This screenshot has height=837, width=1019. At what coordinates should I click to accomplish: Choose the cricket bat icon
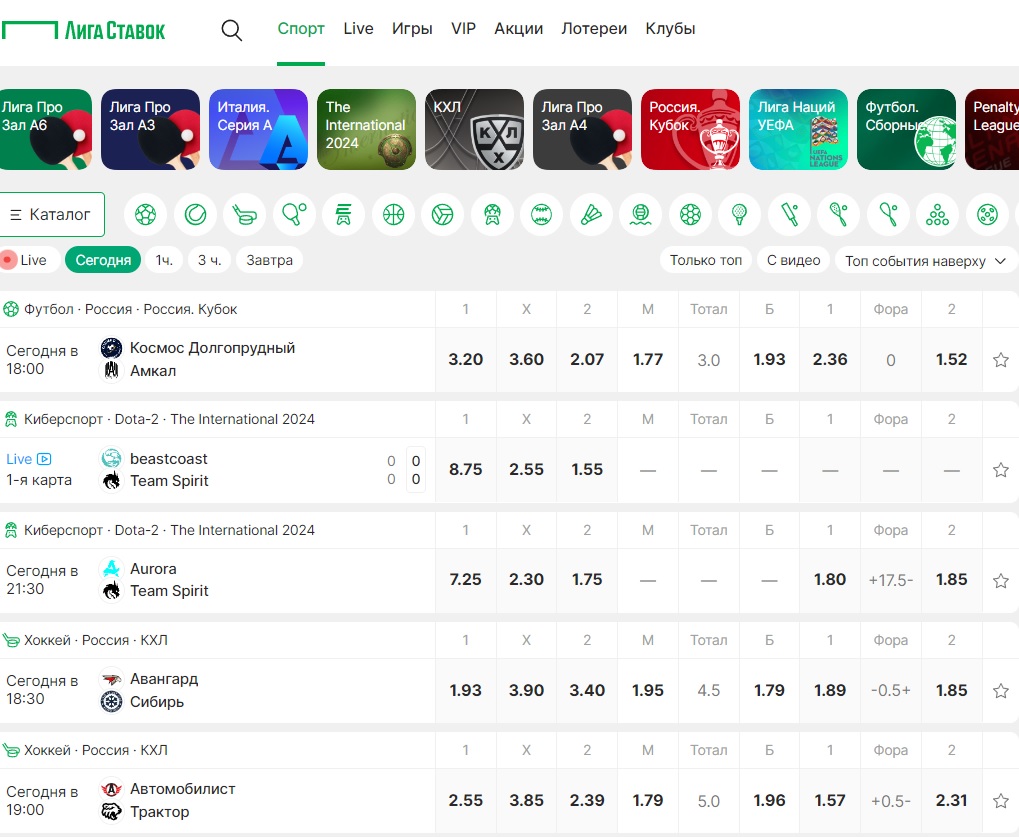coord(789,214)
